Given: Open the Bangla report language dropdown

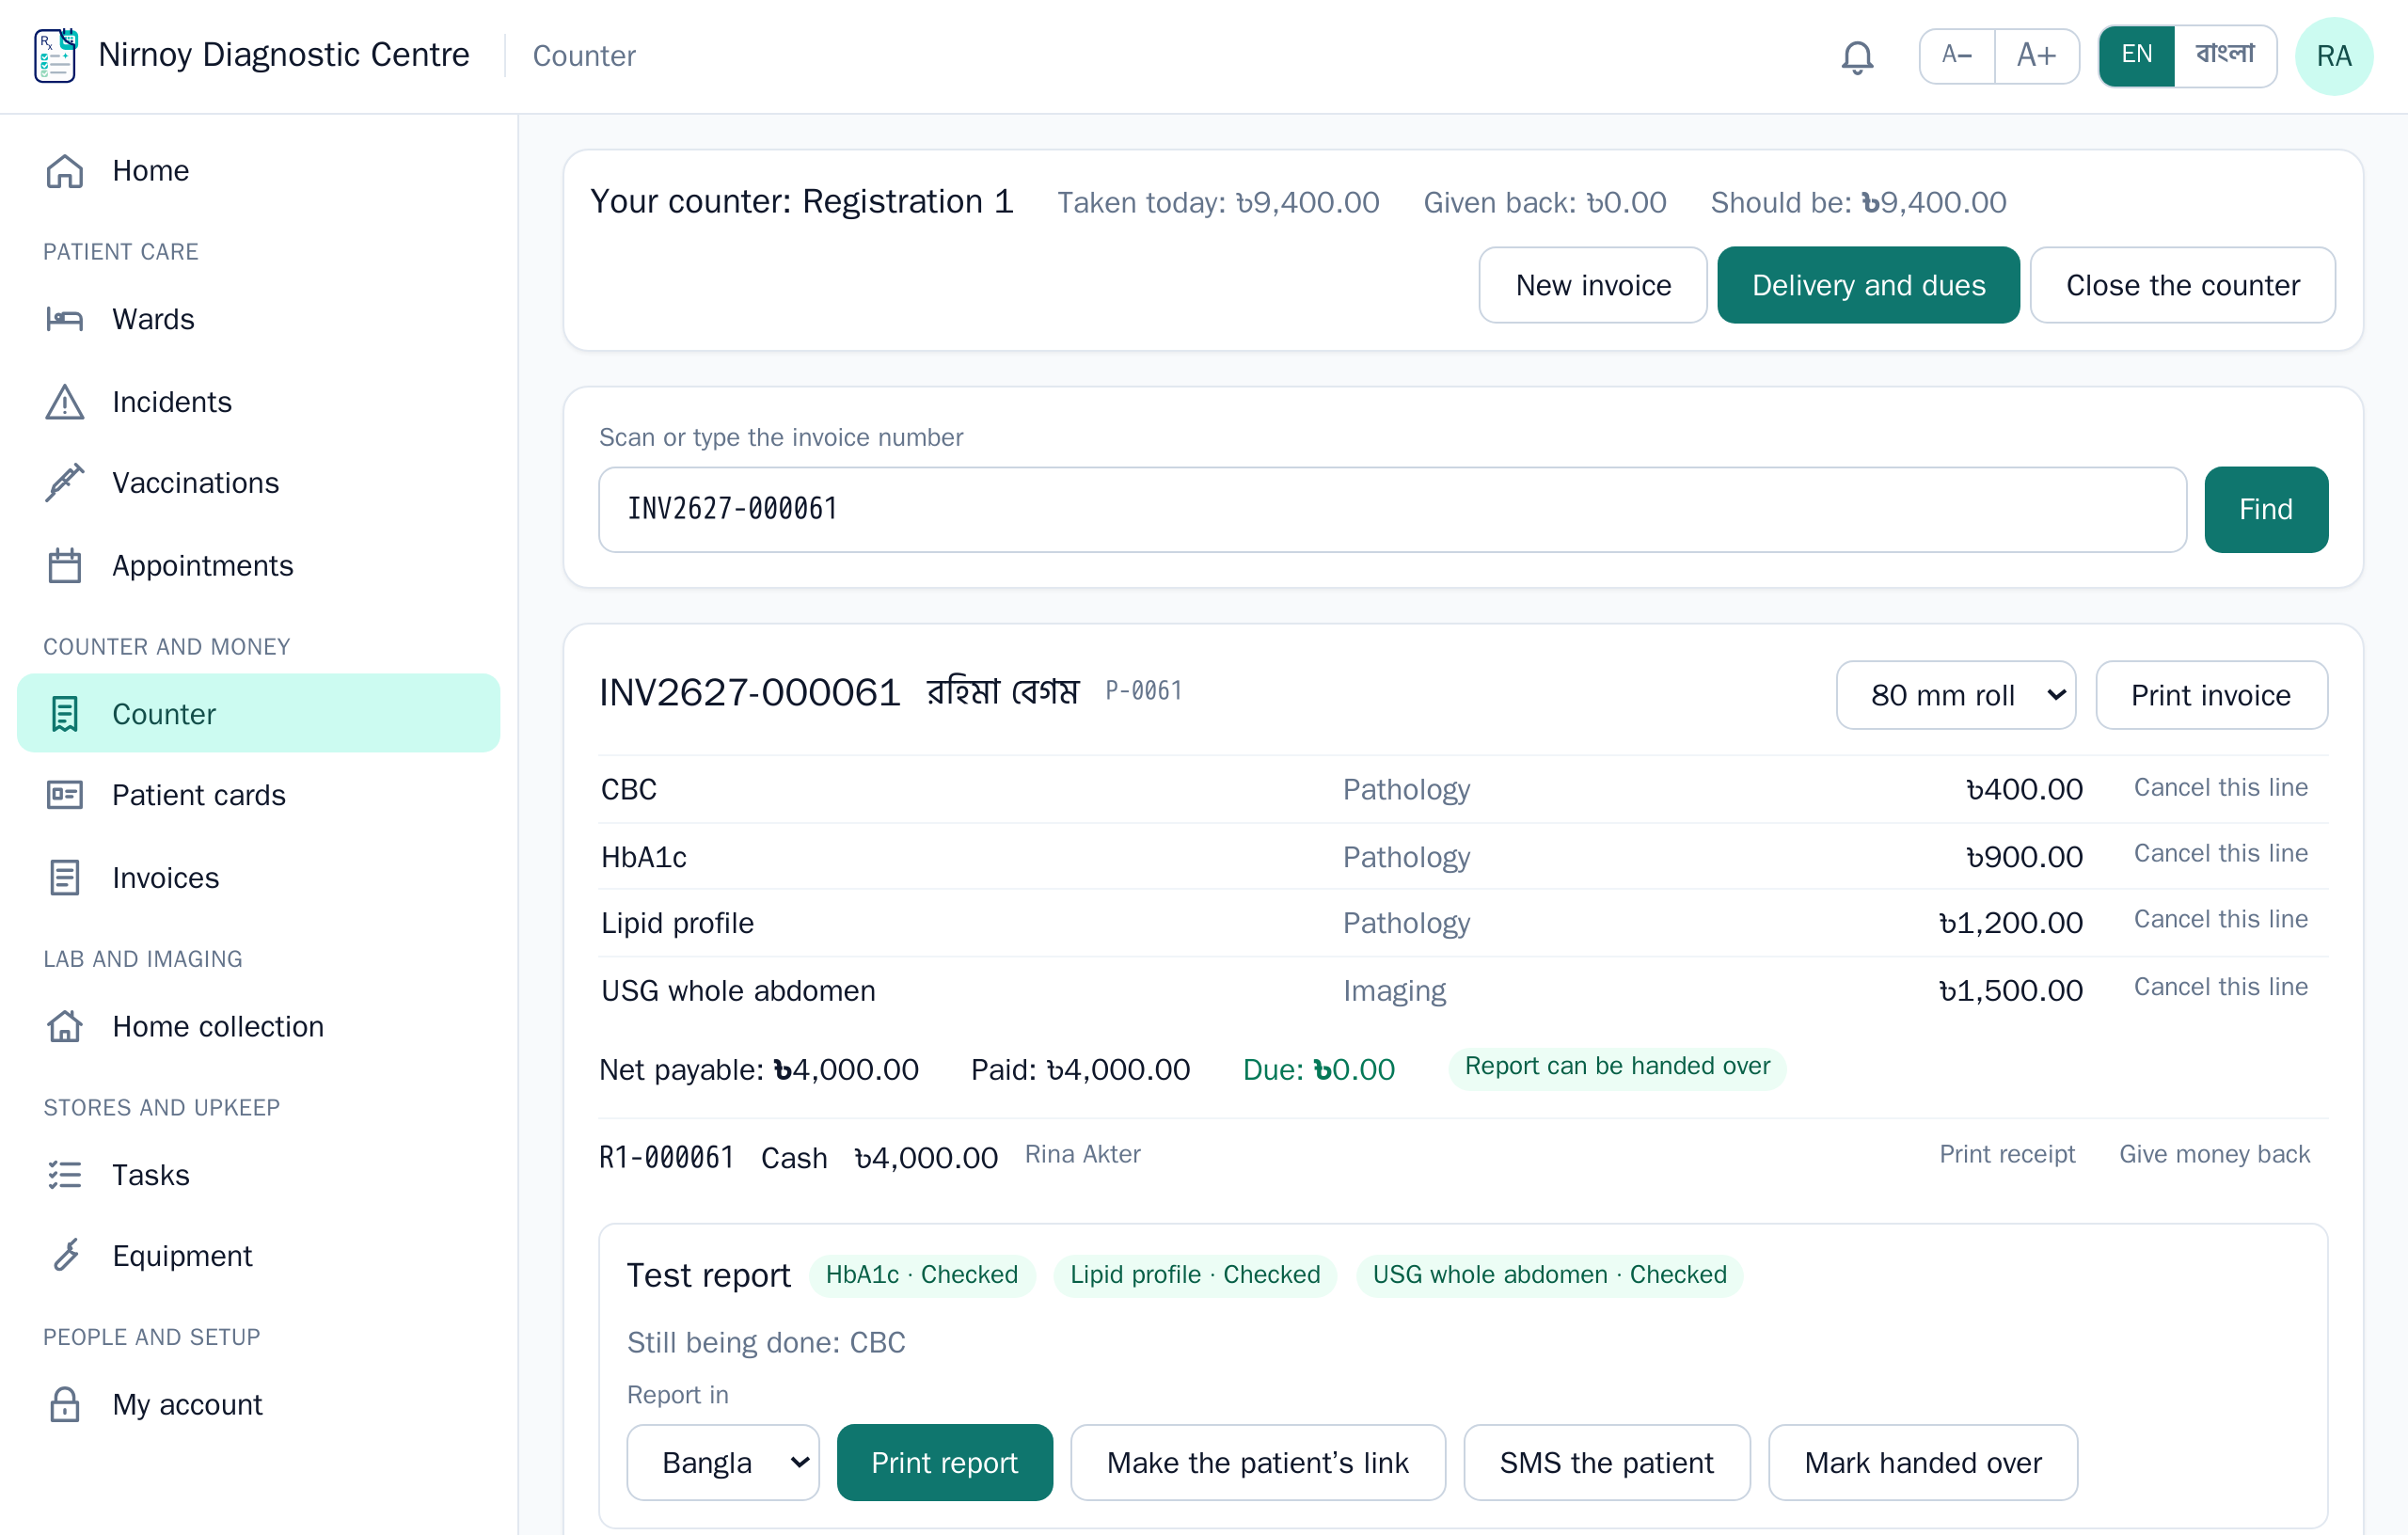Looking at the screenshot, I should coord(723,1462).
